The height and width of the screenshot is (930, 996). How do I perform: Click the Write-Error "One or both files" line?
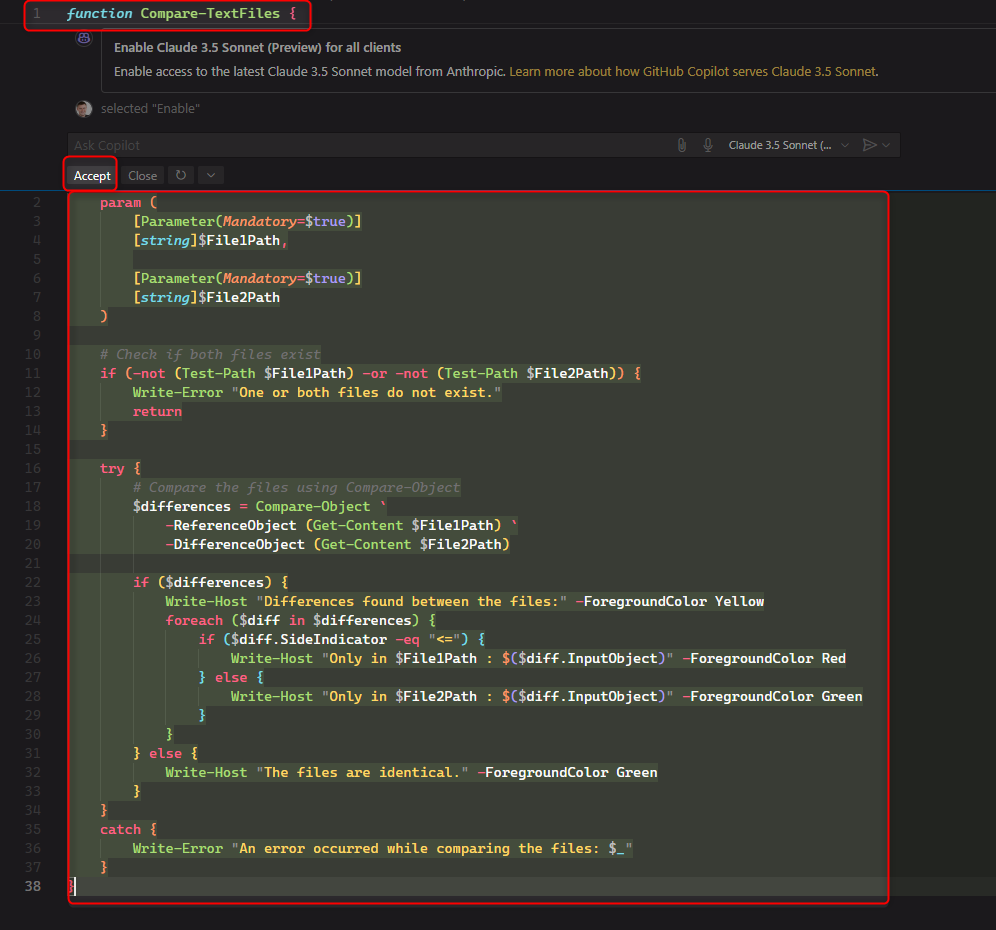(x=316, y=393)
